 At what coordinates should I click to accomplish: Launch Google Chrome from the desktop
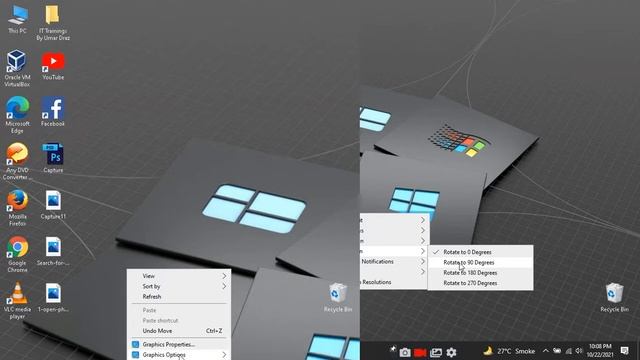coord(17,254)
